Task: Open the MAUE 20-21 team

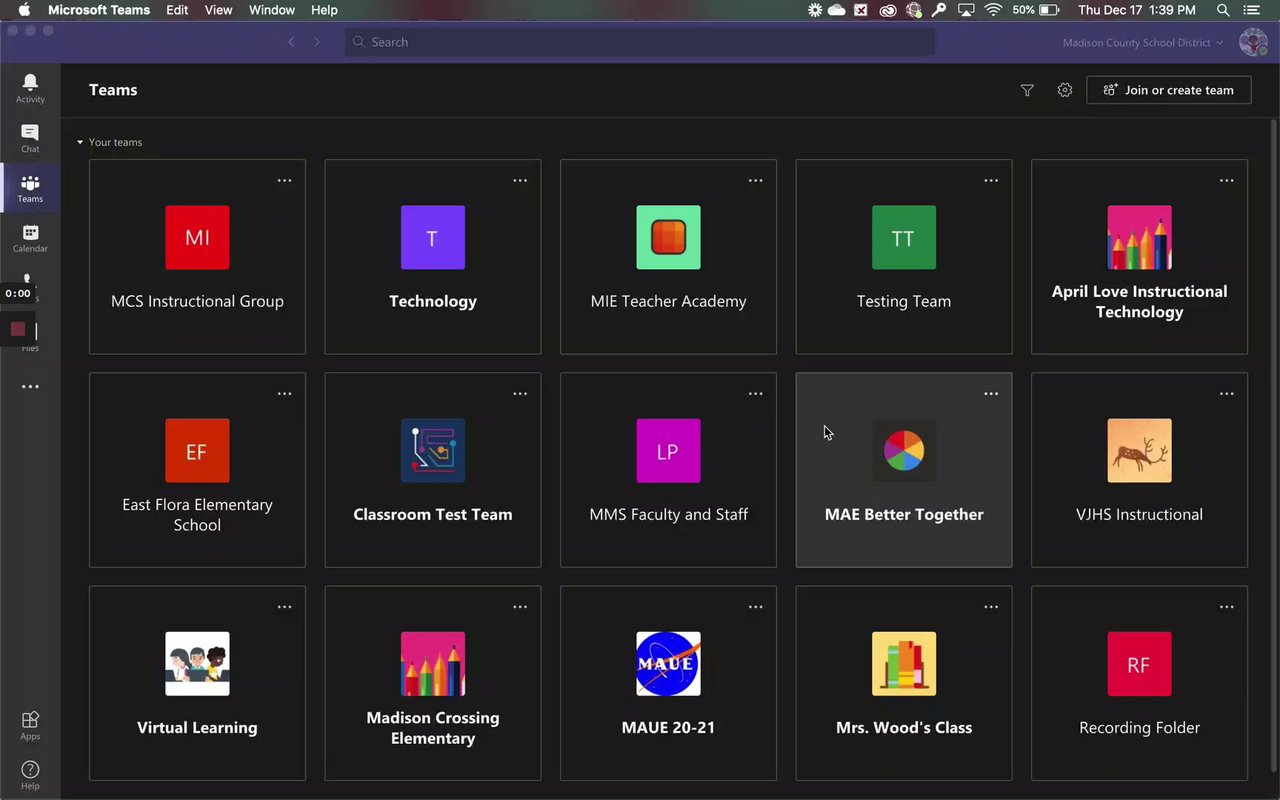Action: coord(668,683)
